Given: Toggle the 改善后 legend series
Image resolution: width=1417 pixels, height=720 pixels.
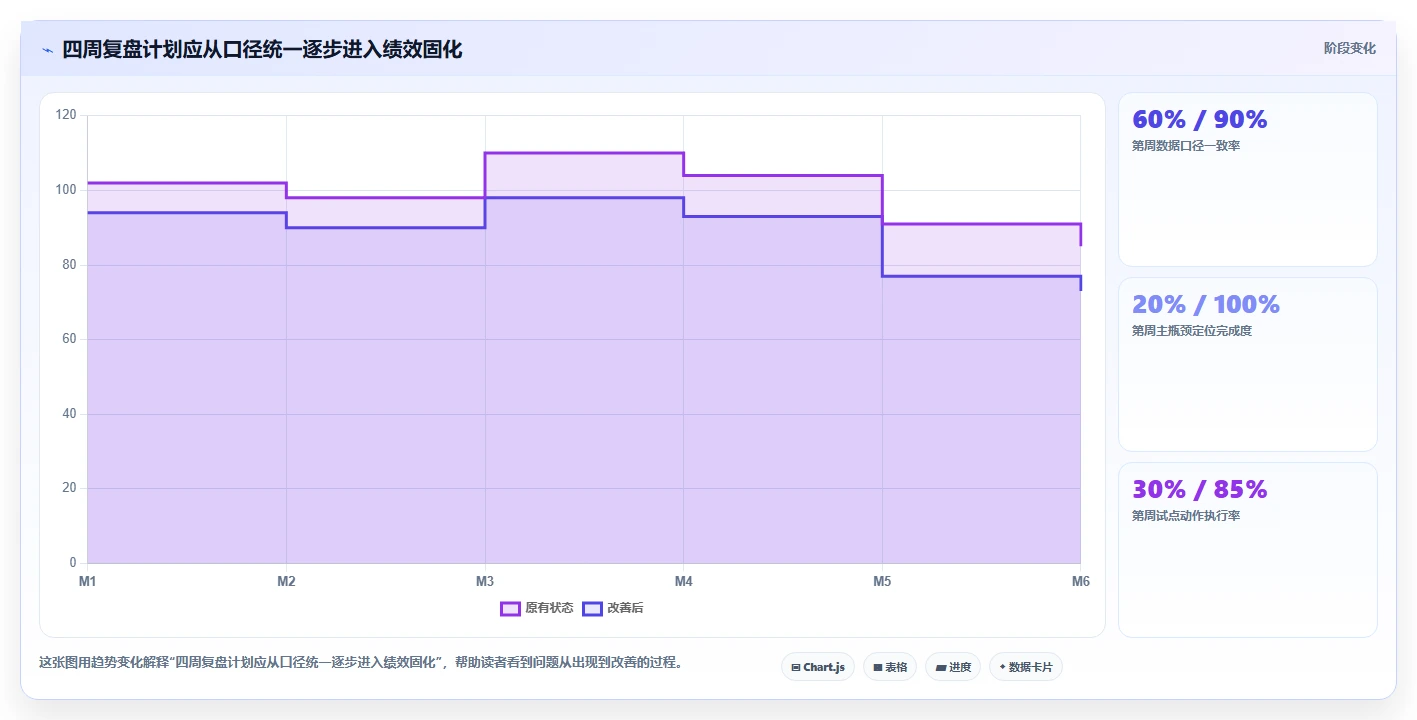Looking at the screenshot, I should [613, 608].
